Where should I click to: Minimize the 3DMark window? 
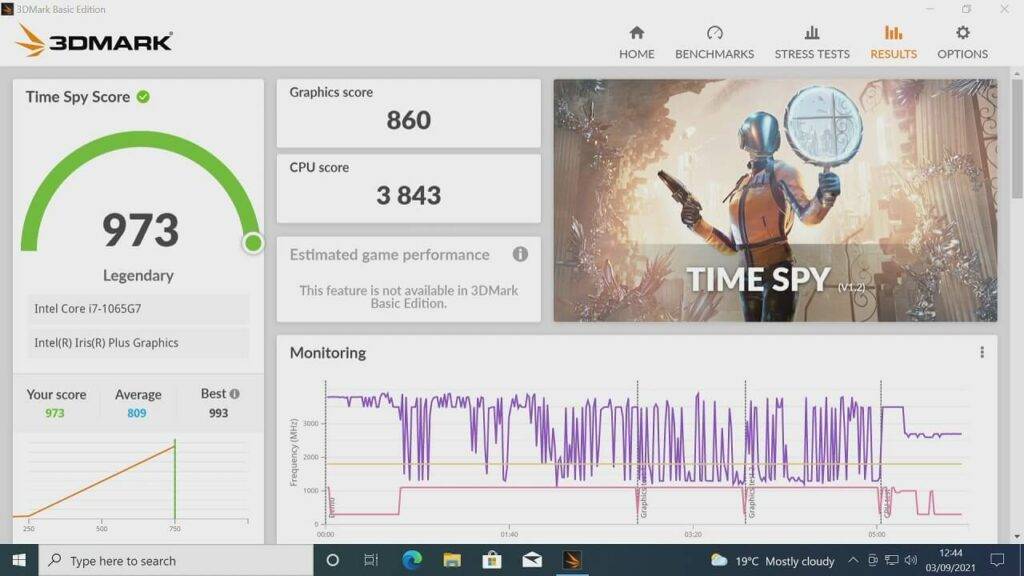click(930, 8)
